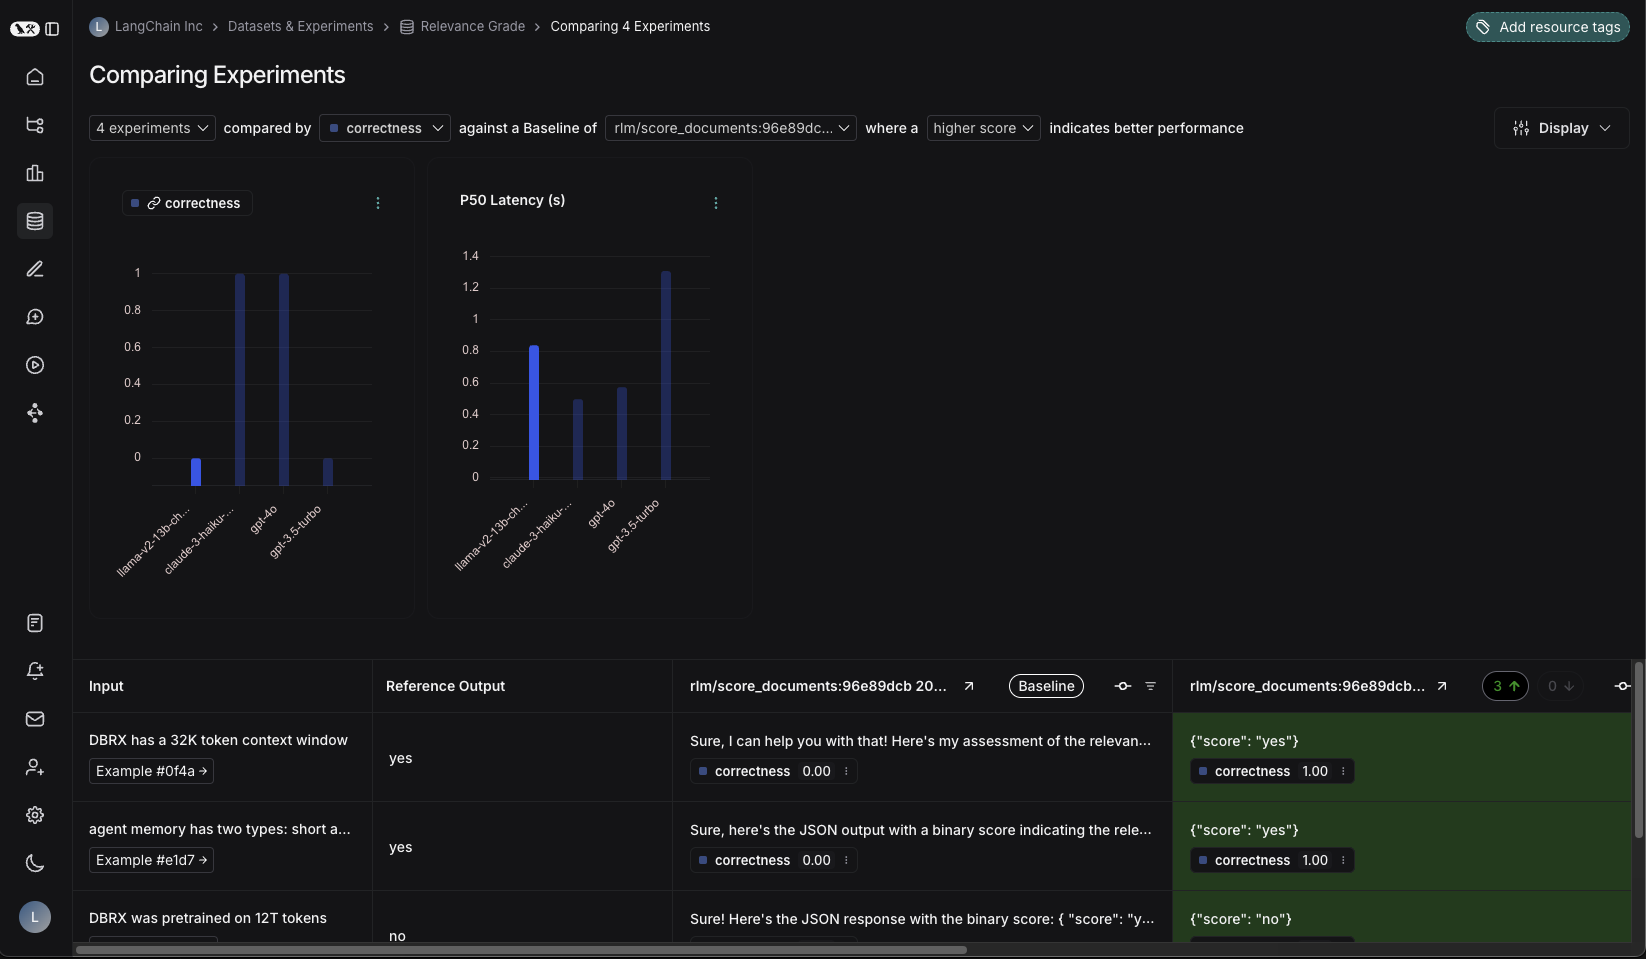Collapse the sidebar using the panel toggle
Screen dimensions: 1646x959
(x=52, y=29)
